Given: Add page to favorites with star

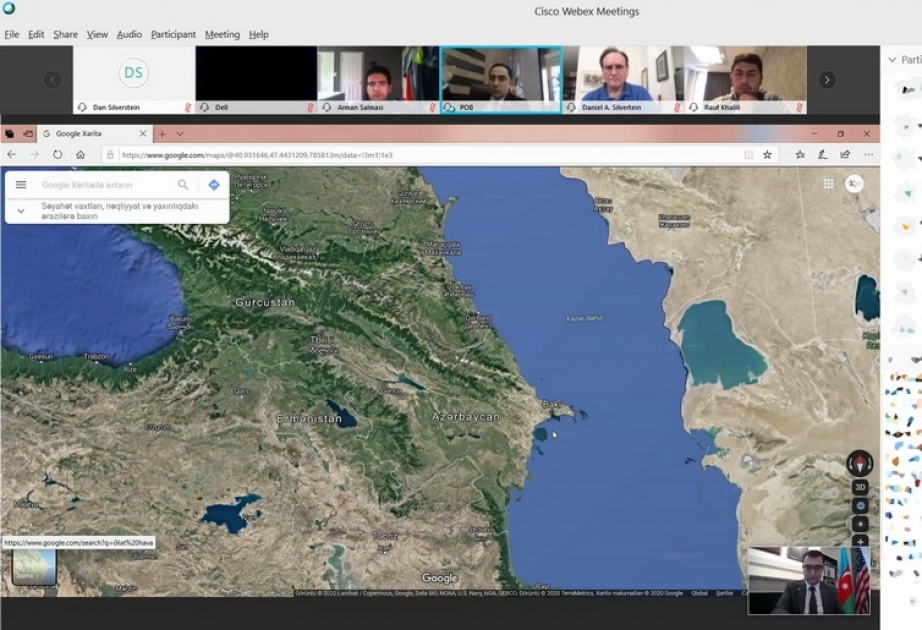Looking at the screenshot, I should point(767,155).
